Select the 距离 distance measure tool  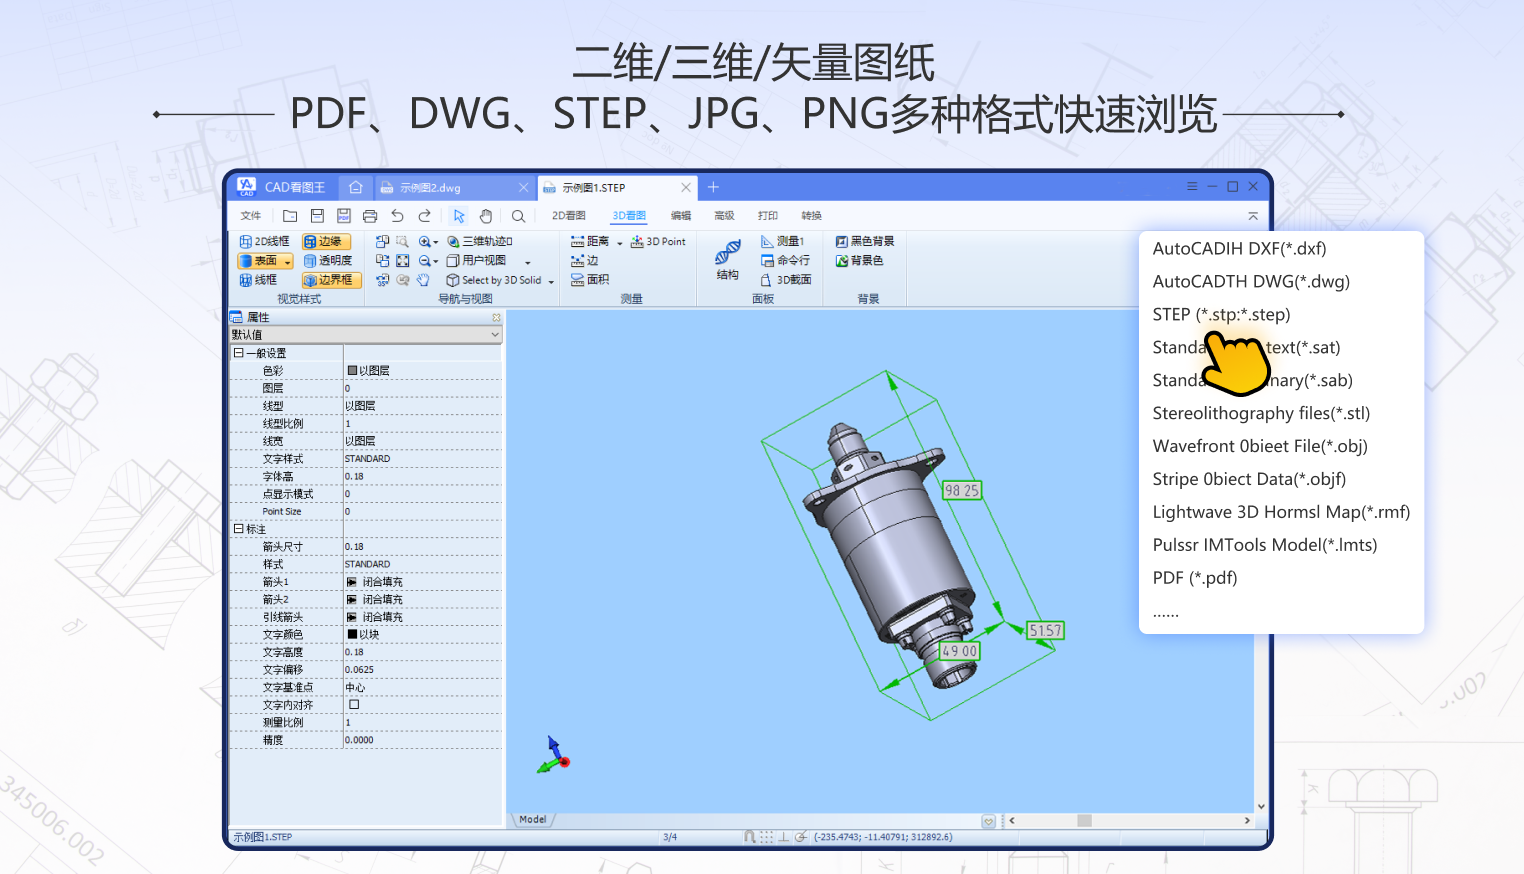pos(590,242)
